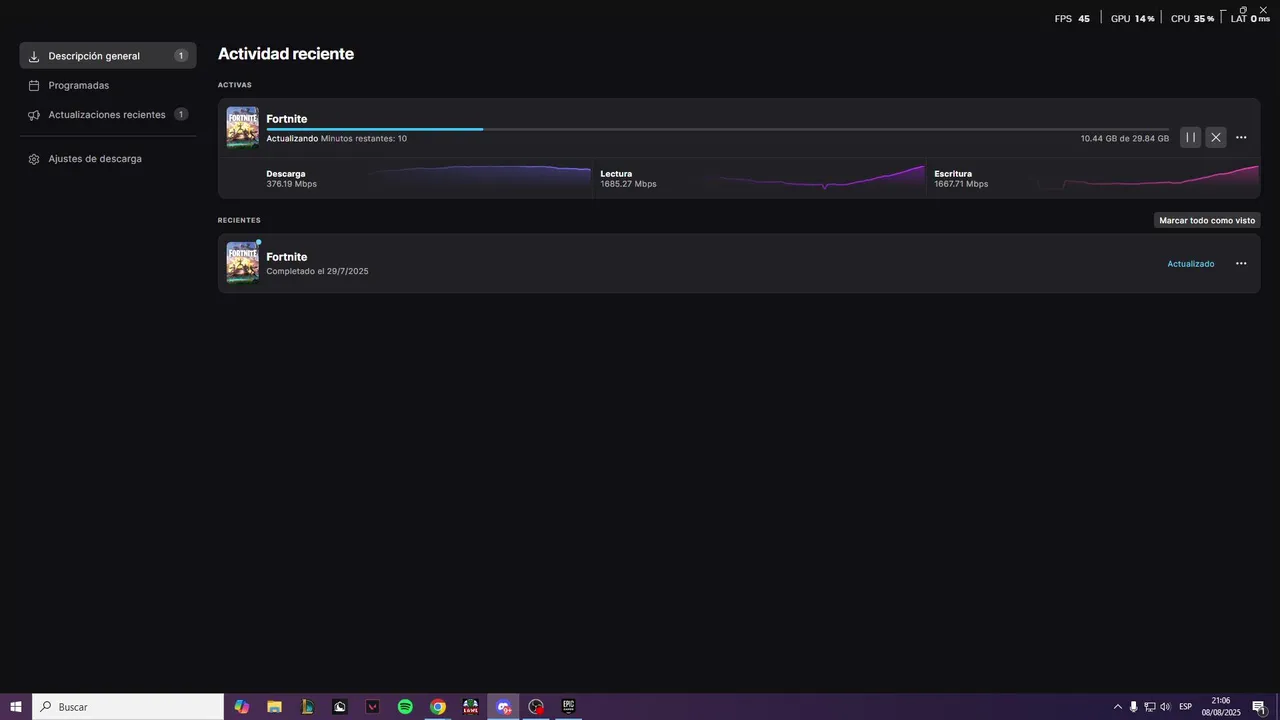Click the FPS 45 overlay reading
This screenshot has width=1280, height=720.
[x=1072, y=19]
